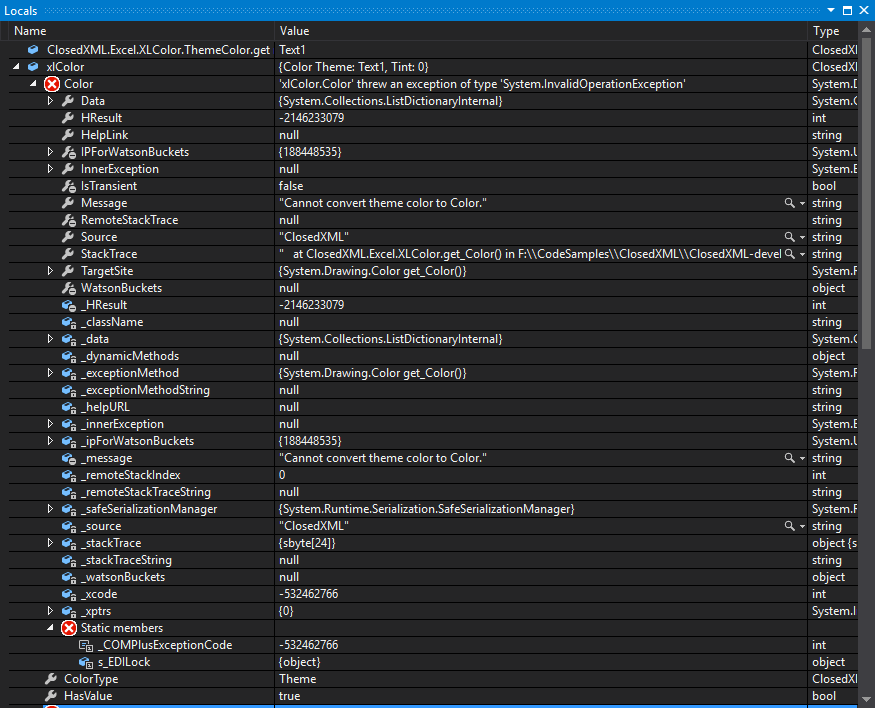Open the visualizer dropdown arrow next to Message
The height and width of the screenshot is (708, 875).
801,202
